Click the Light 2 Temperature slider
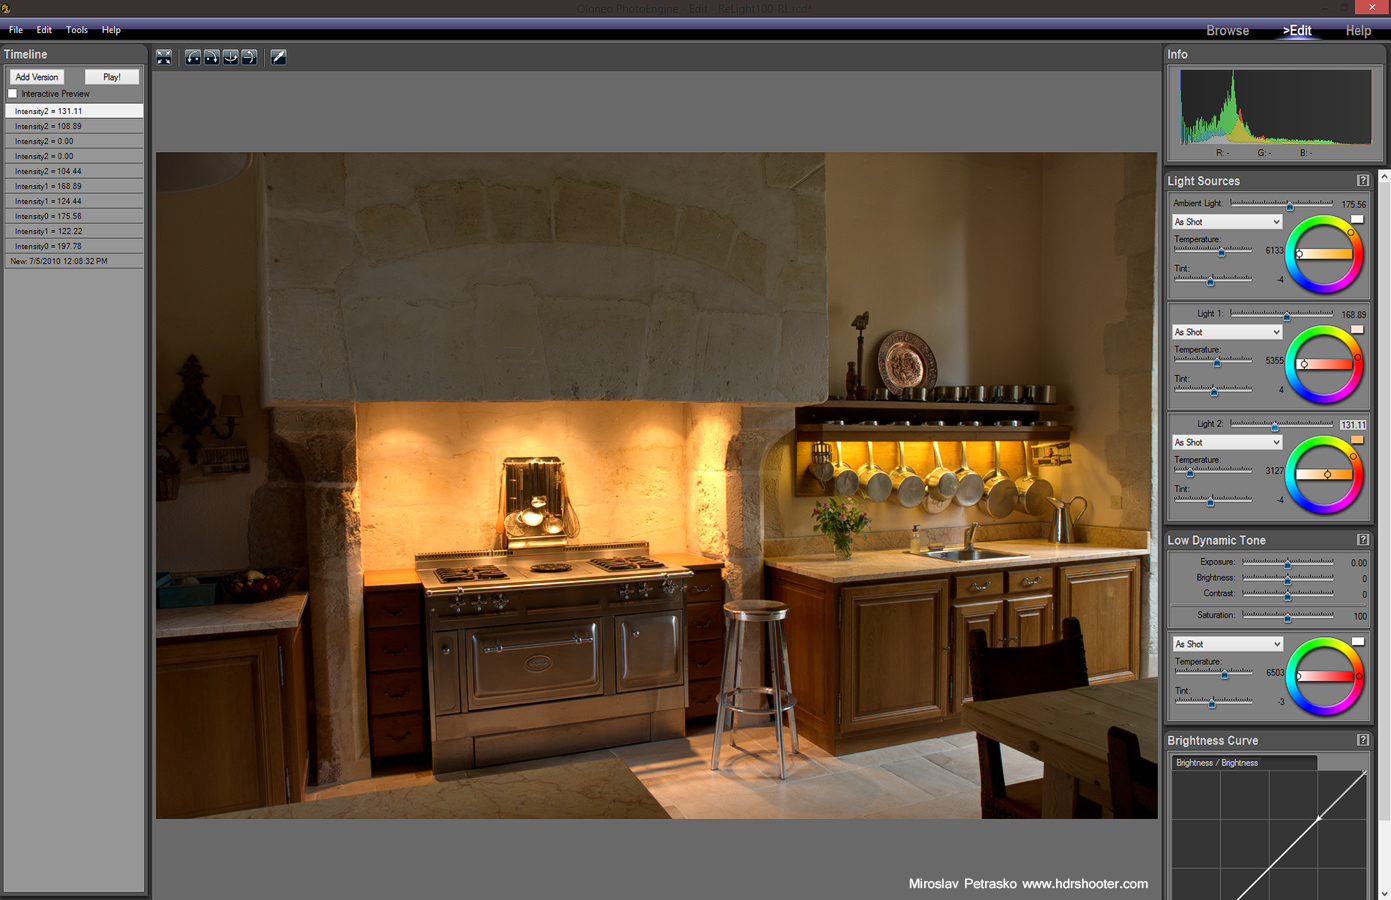 click(1213, 470)
